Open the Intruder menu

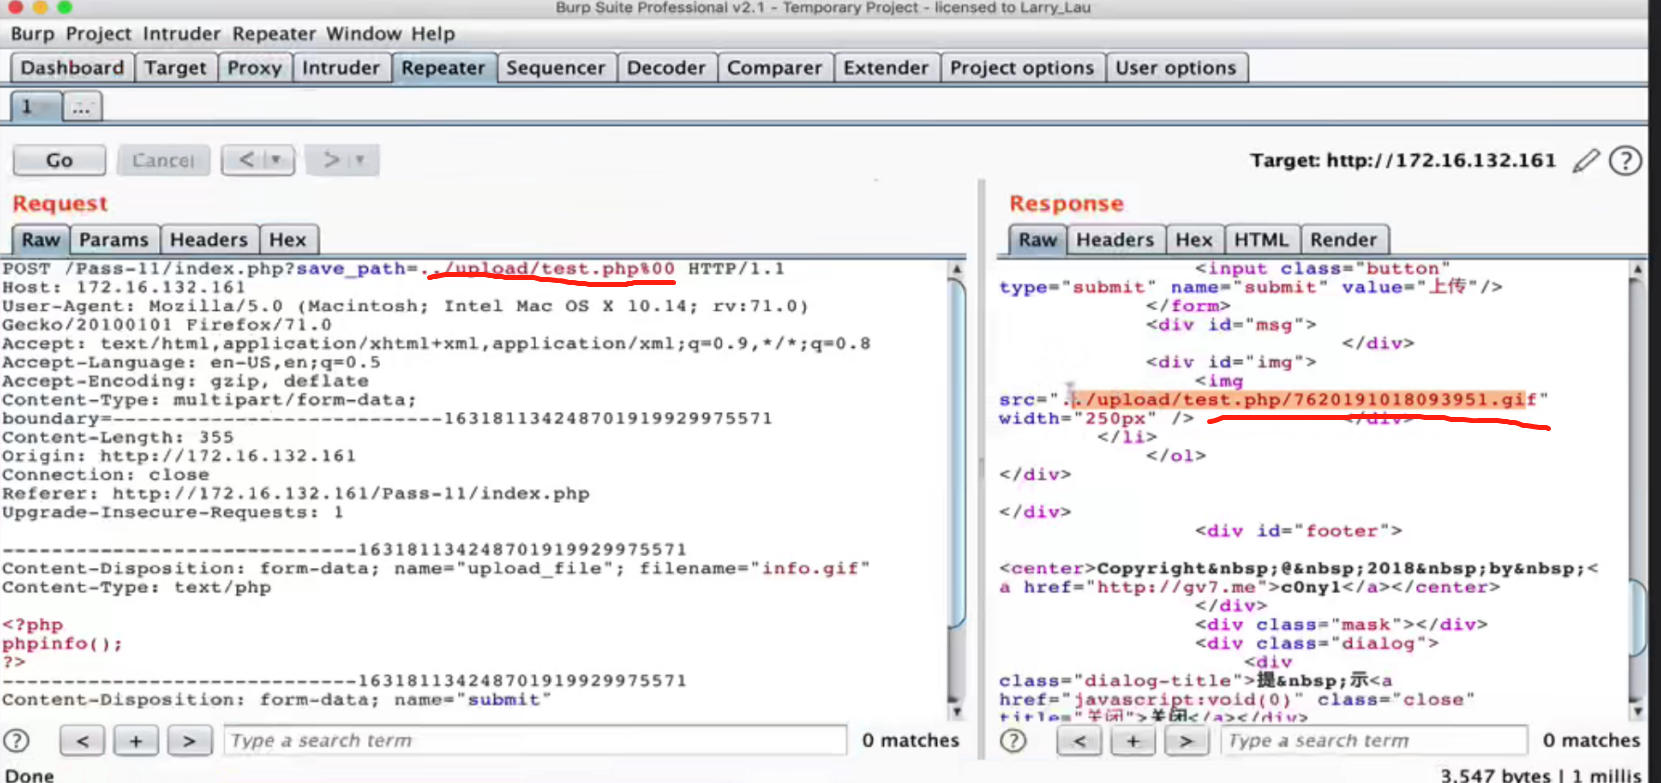pyautogui.click(x=181, y=33)
